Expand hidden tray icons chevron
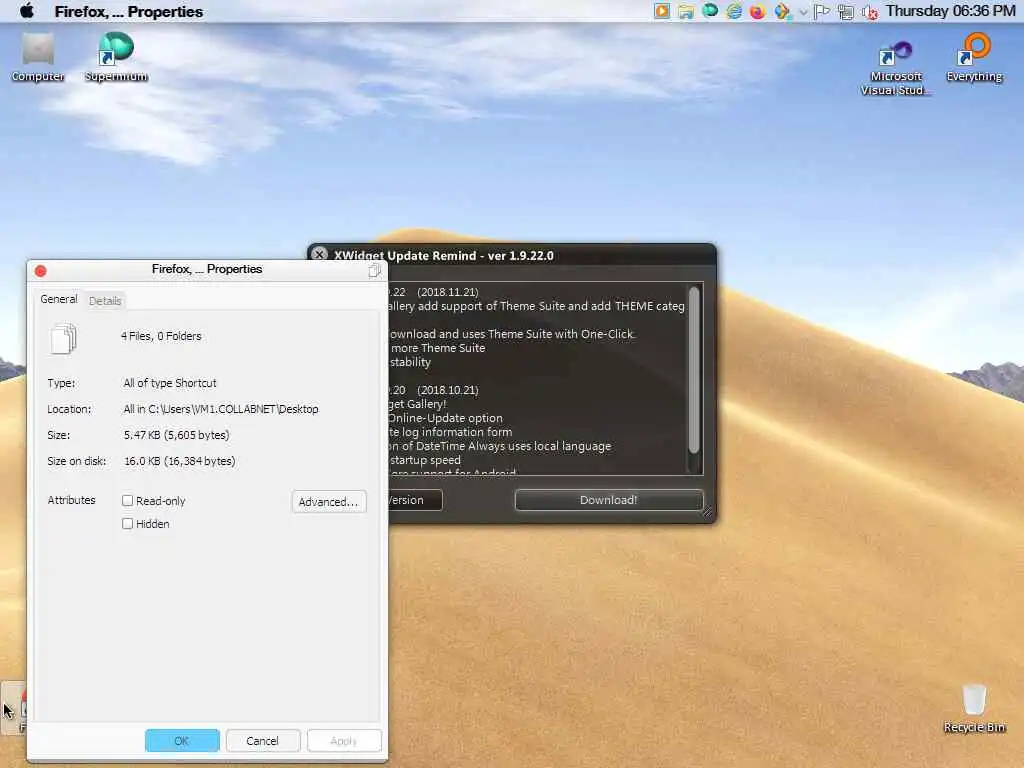The image size is (1024, 768). (x=803, y=12)
